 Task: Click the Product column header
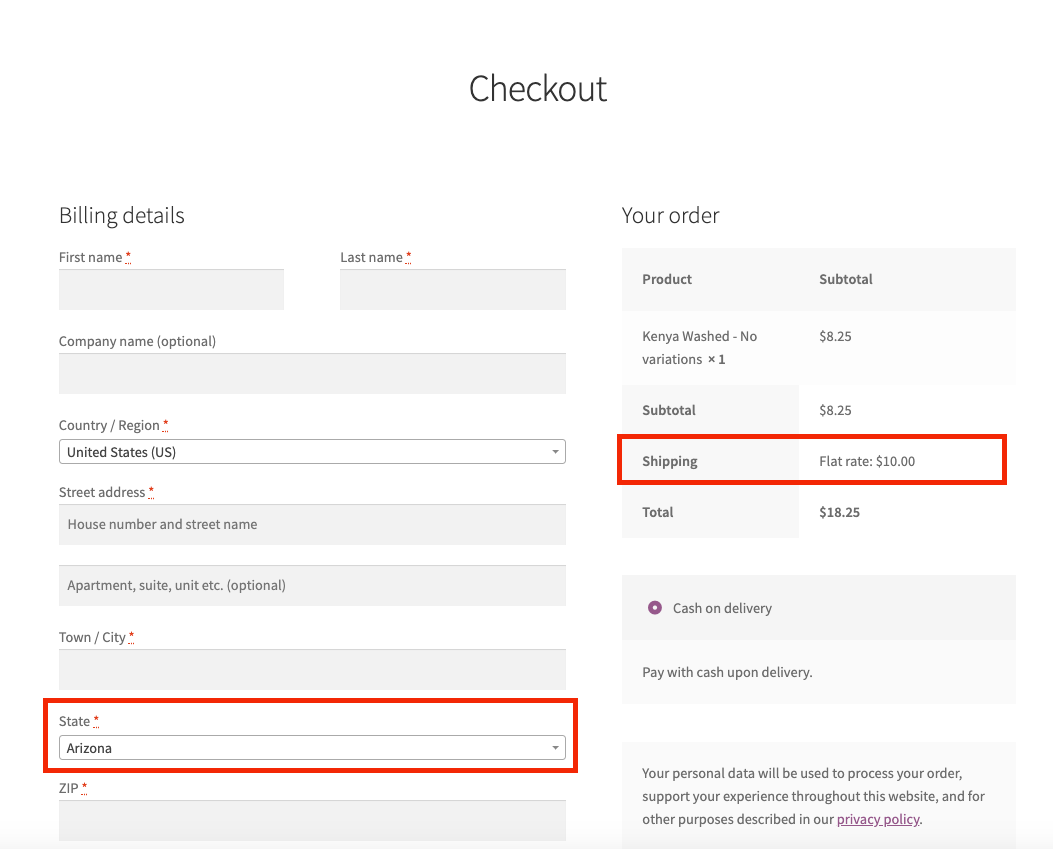click(667, 279)
